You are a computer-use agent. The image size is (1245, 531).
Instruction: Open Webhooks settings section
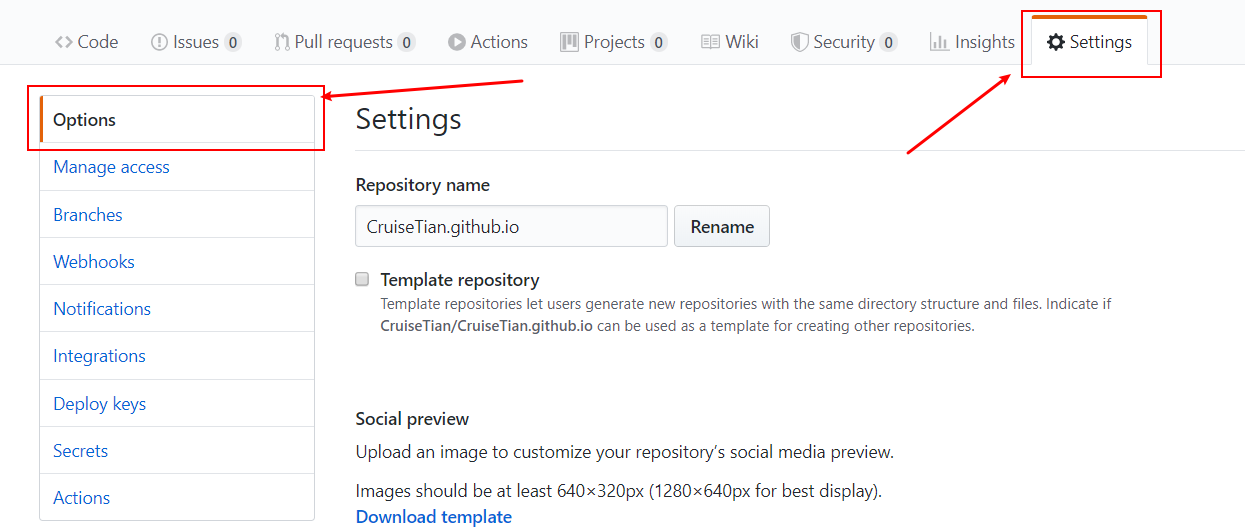94,262
